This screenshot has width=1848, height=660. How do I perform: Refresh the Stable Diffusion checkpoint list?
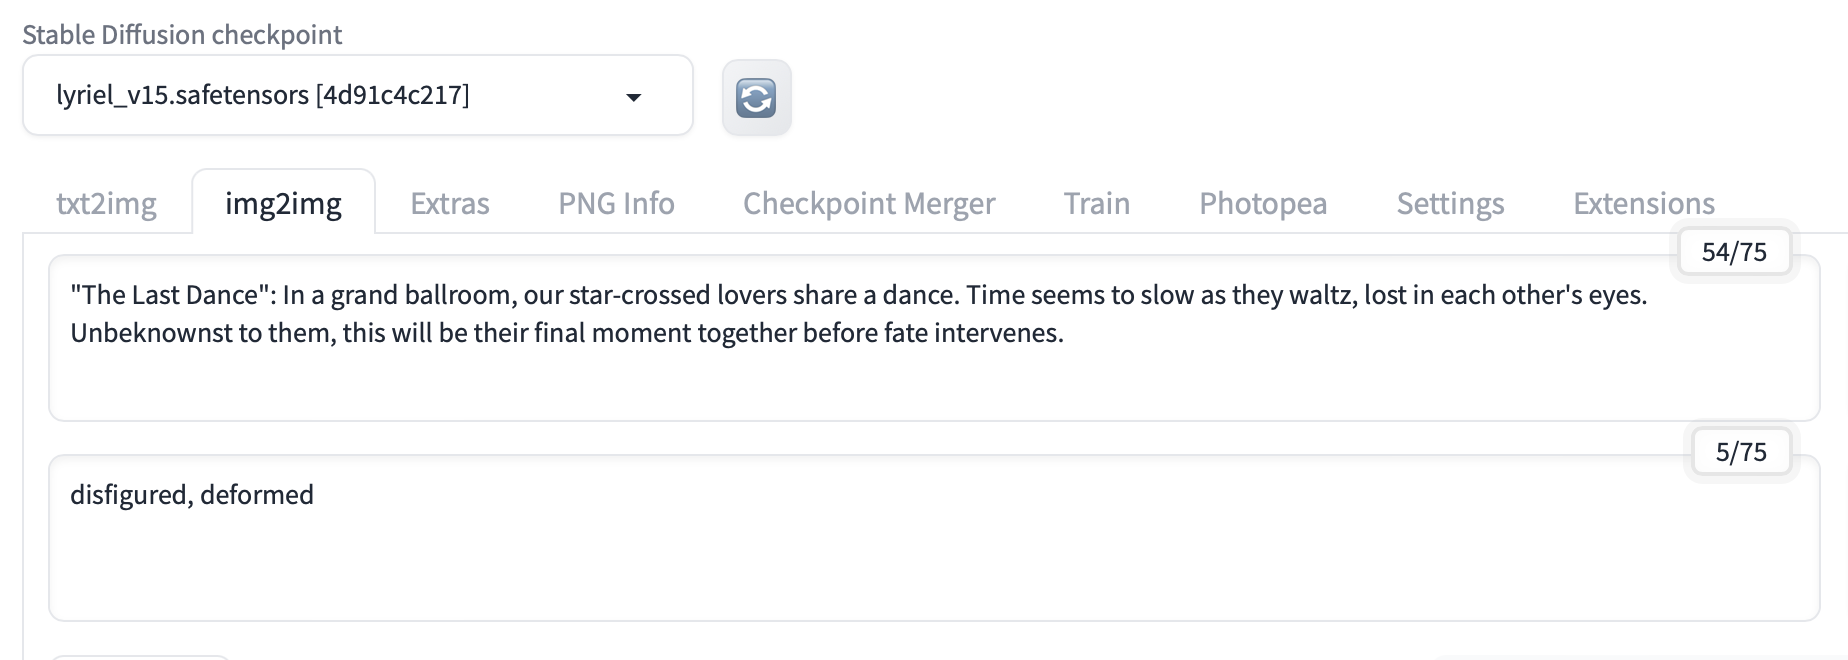(x=756, y=98)
